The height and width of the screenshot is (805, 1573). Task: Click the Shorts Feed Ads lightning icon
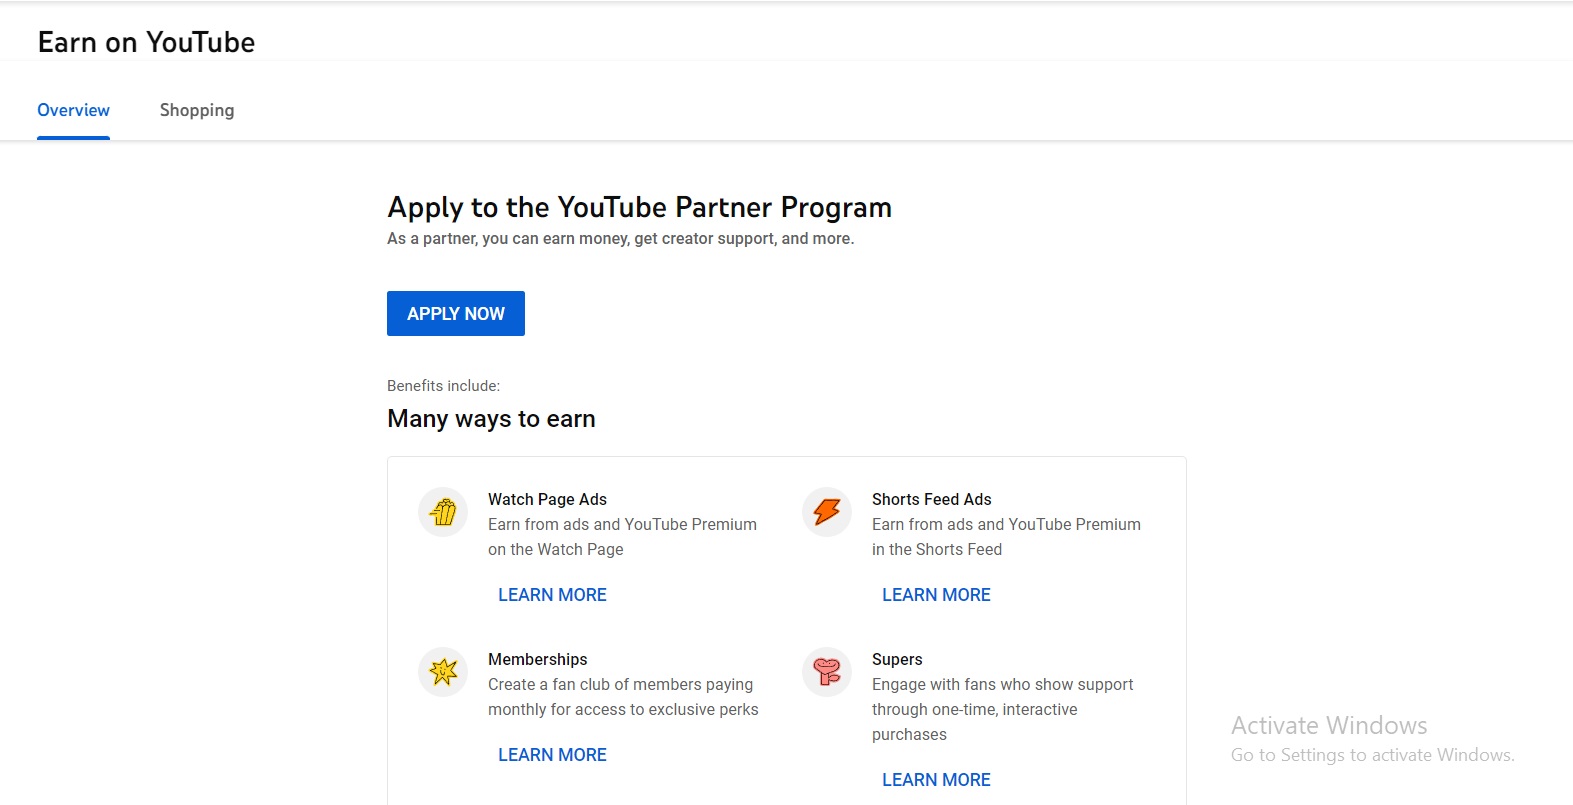pos(827,512)
